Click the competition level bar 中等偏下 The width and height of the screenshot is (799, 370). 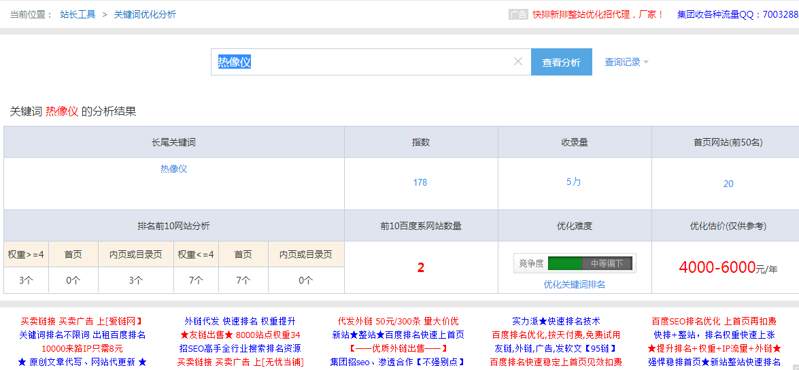point(575,263)
